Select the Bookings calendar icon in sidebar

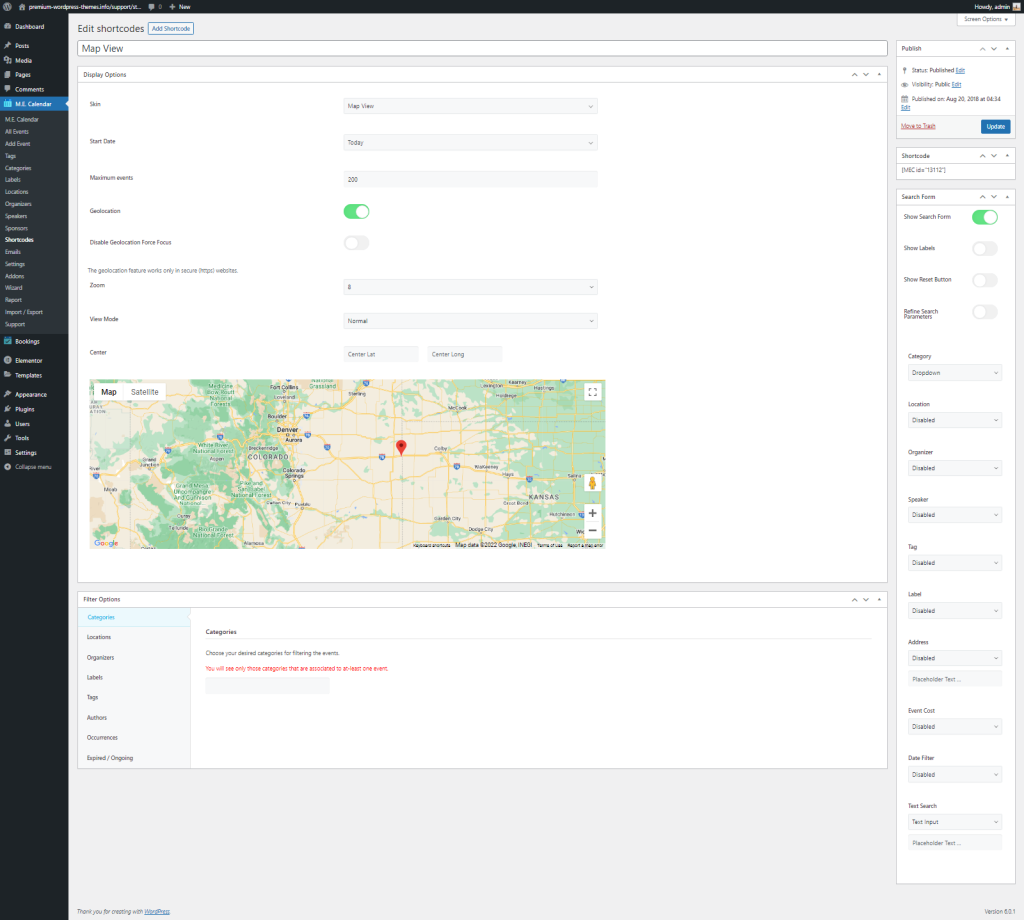(x=9, y=341)
